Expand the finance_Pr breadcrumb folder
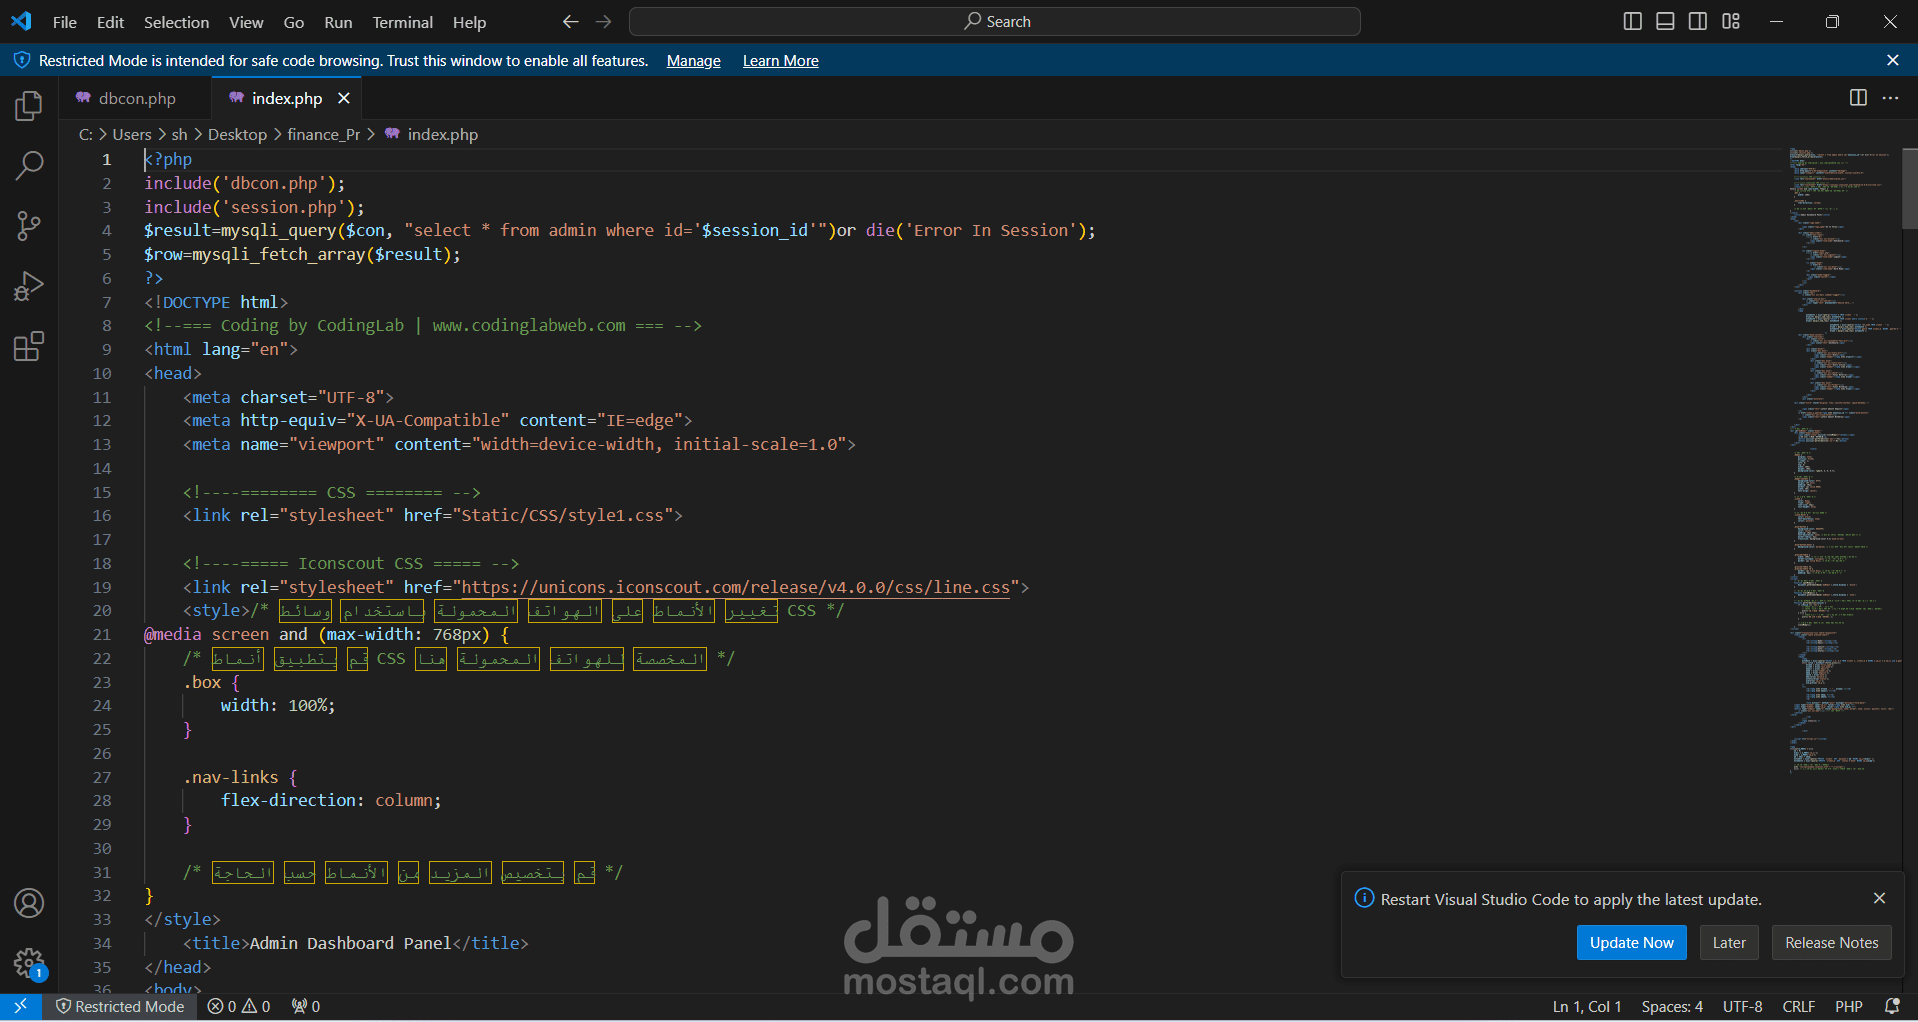Image resolution: width=1918 pixels, height=1022 pixels. coord(323,134)
